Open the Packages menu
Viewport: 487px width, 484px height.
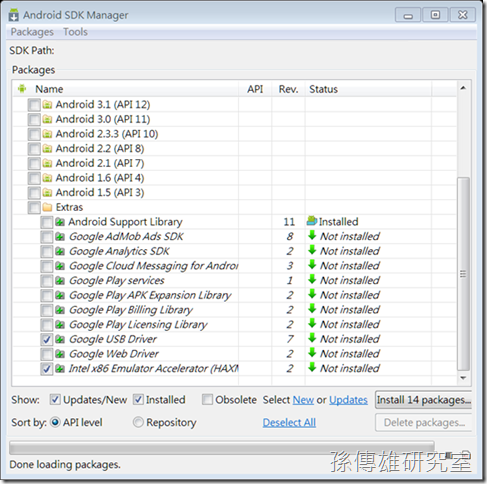click(x=32, y=32)
